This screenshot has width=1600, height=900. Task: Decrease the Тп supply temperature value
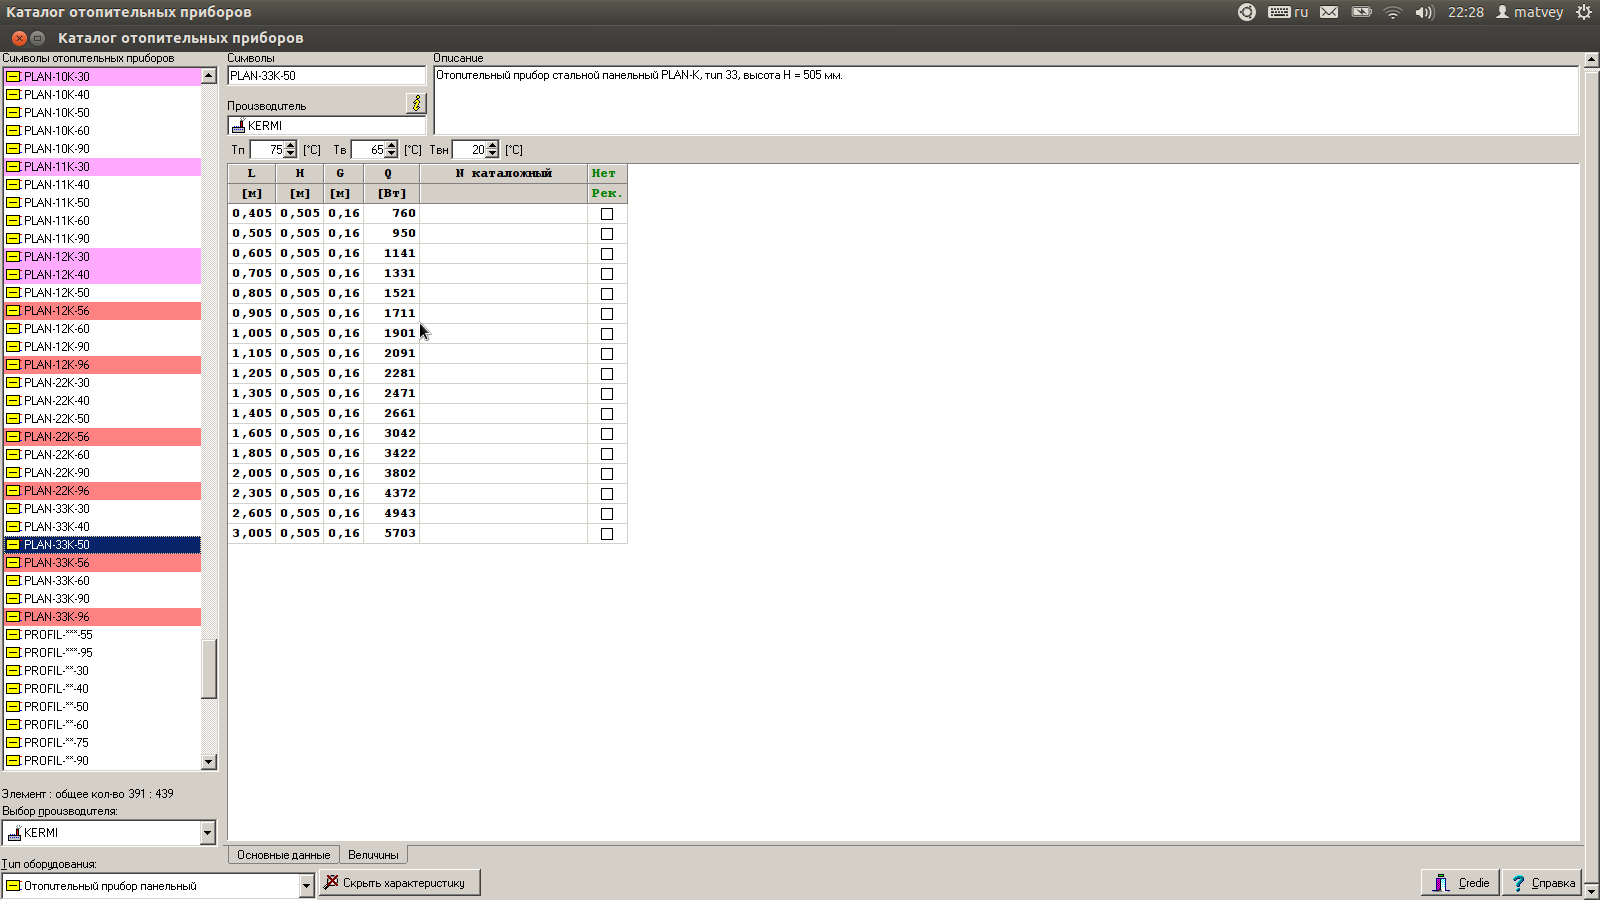click(290, 154)
